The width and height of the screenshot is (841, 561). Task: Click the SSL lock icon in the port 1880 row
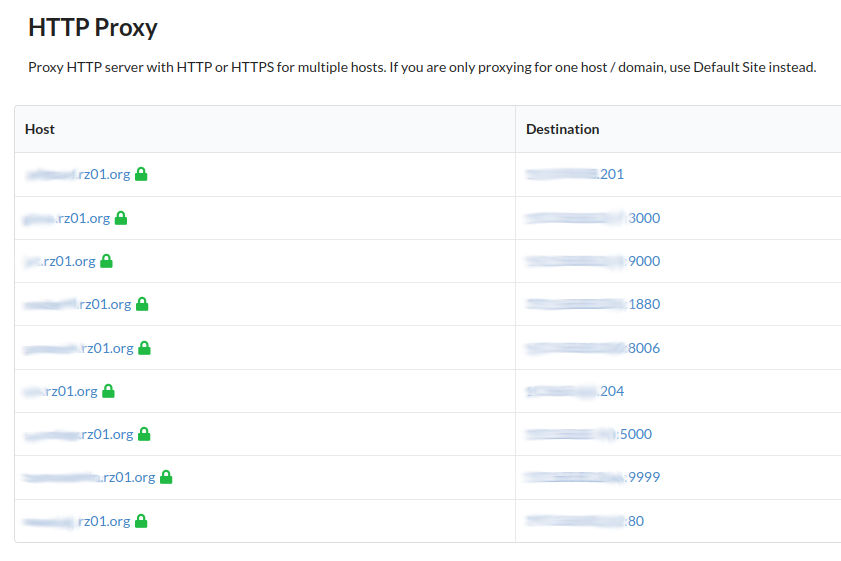pos(142,304)
